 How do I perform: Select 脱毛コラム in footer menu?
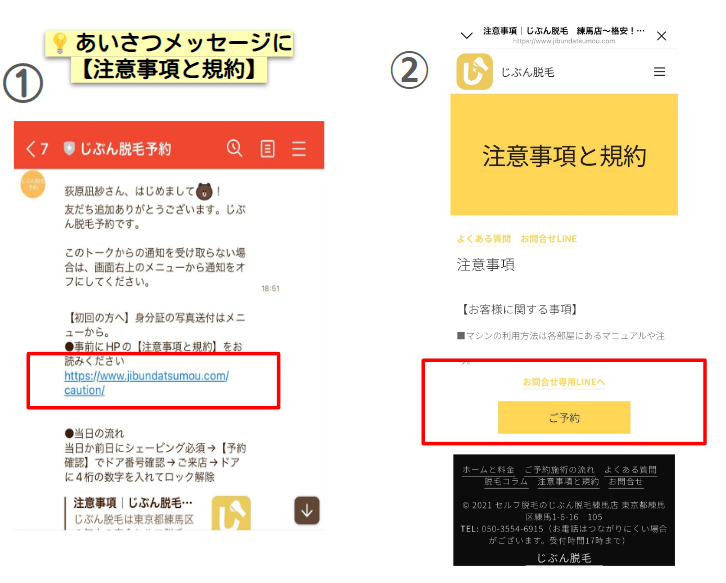pos(506,482)
